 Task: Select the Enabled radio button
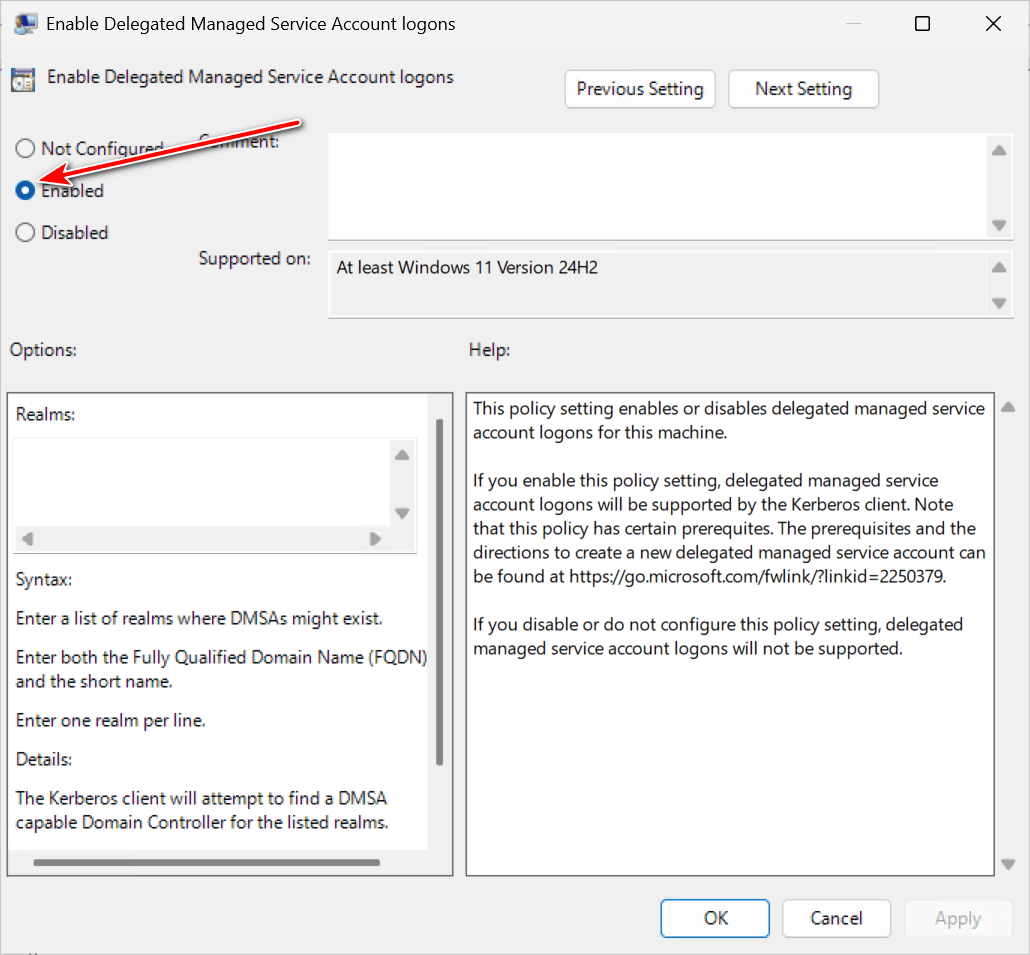(x=25, y=191)
